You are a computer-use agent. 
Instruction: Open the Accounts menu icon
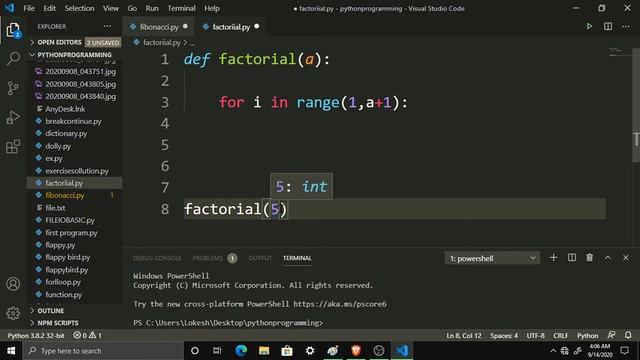point(13,284)
